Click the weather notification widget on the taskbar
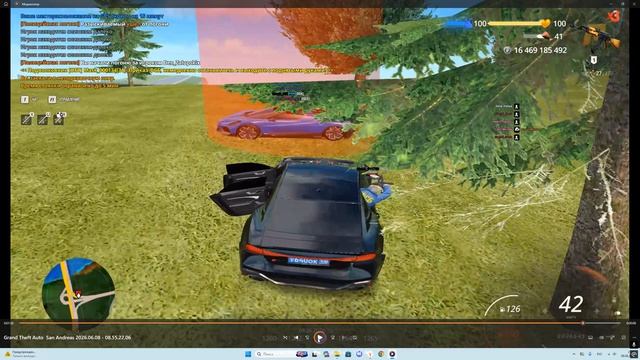The image size is (640, 360). (20, 354)
